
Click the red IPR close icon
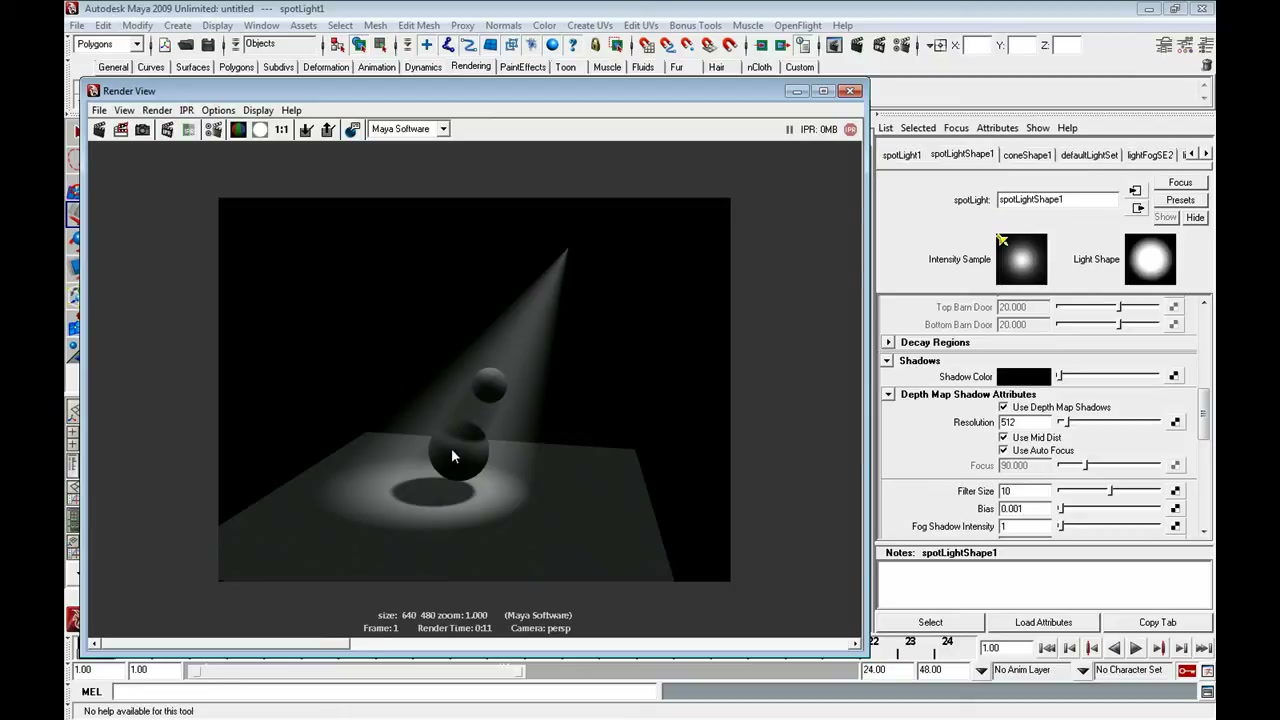click(851, 129)
